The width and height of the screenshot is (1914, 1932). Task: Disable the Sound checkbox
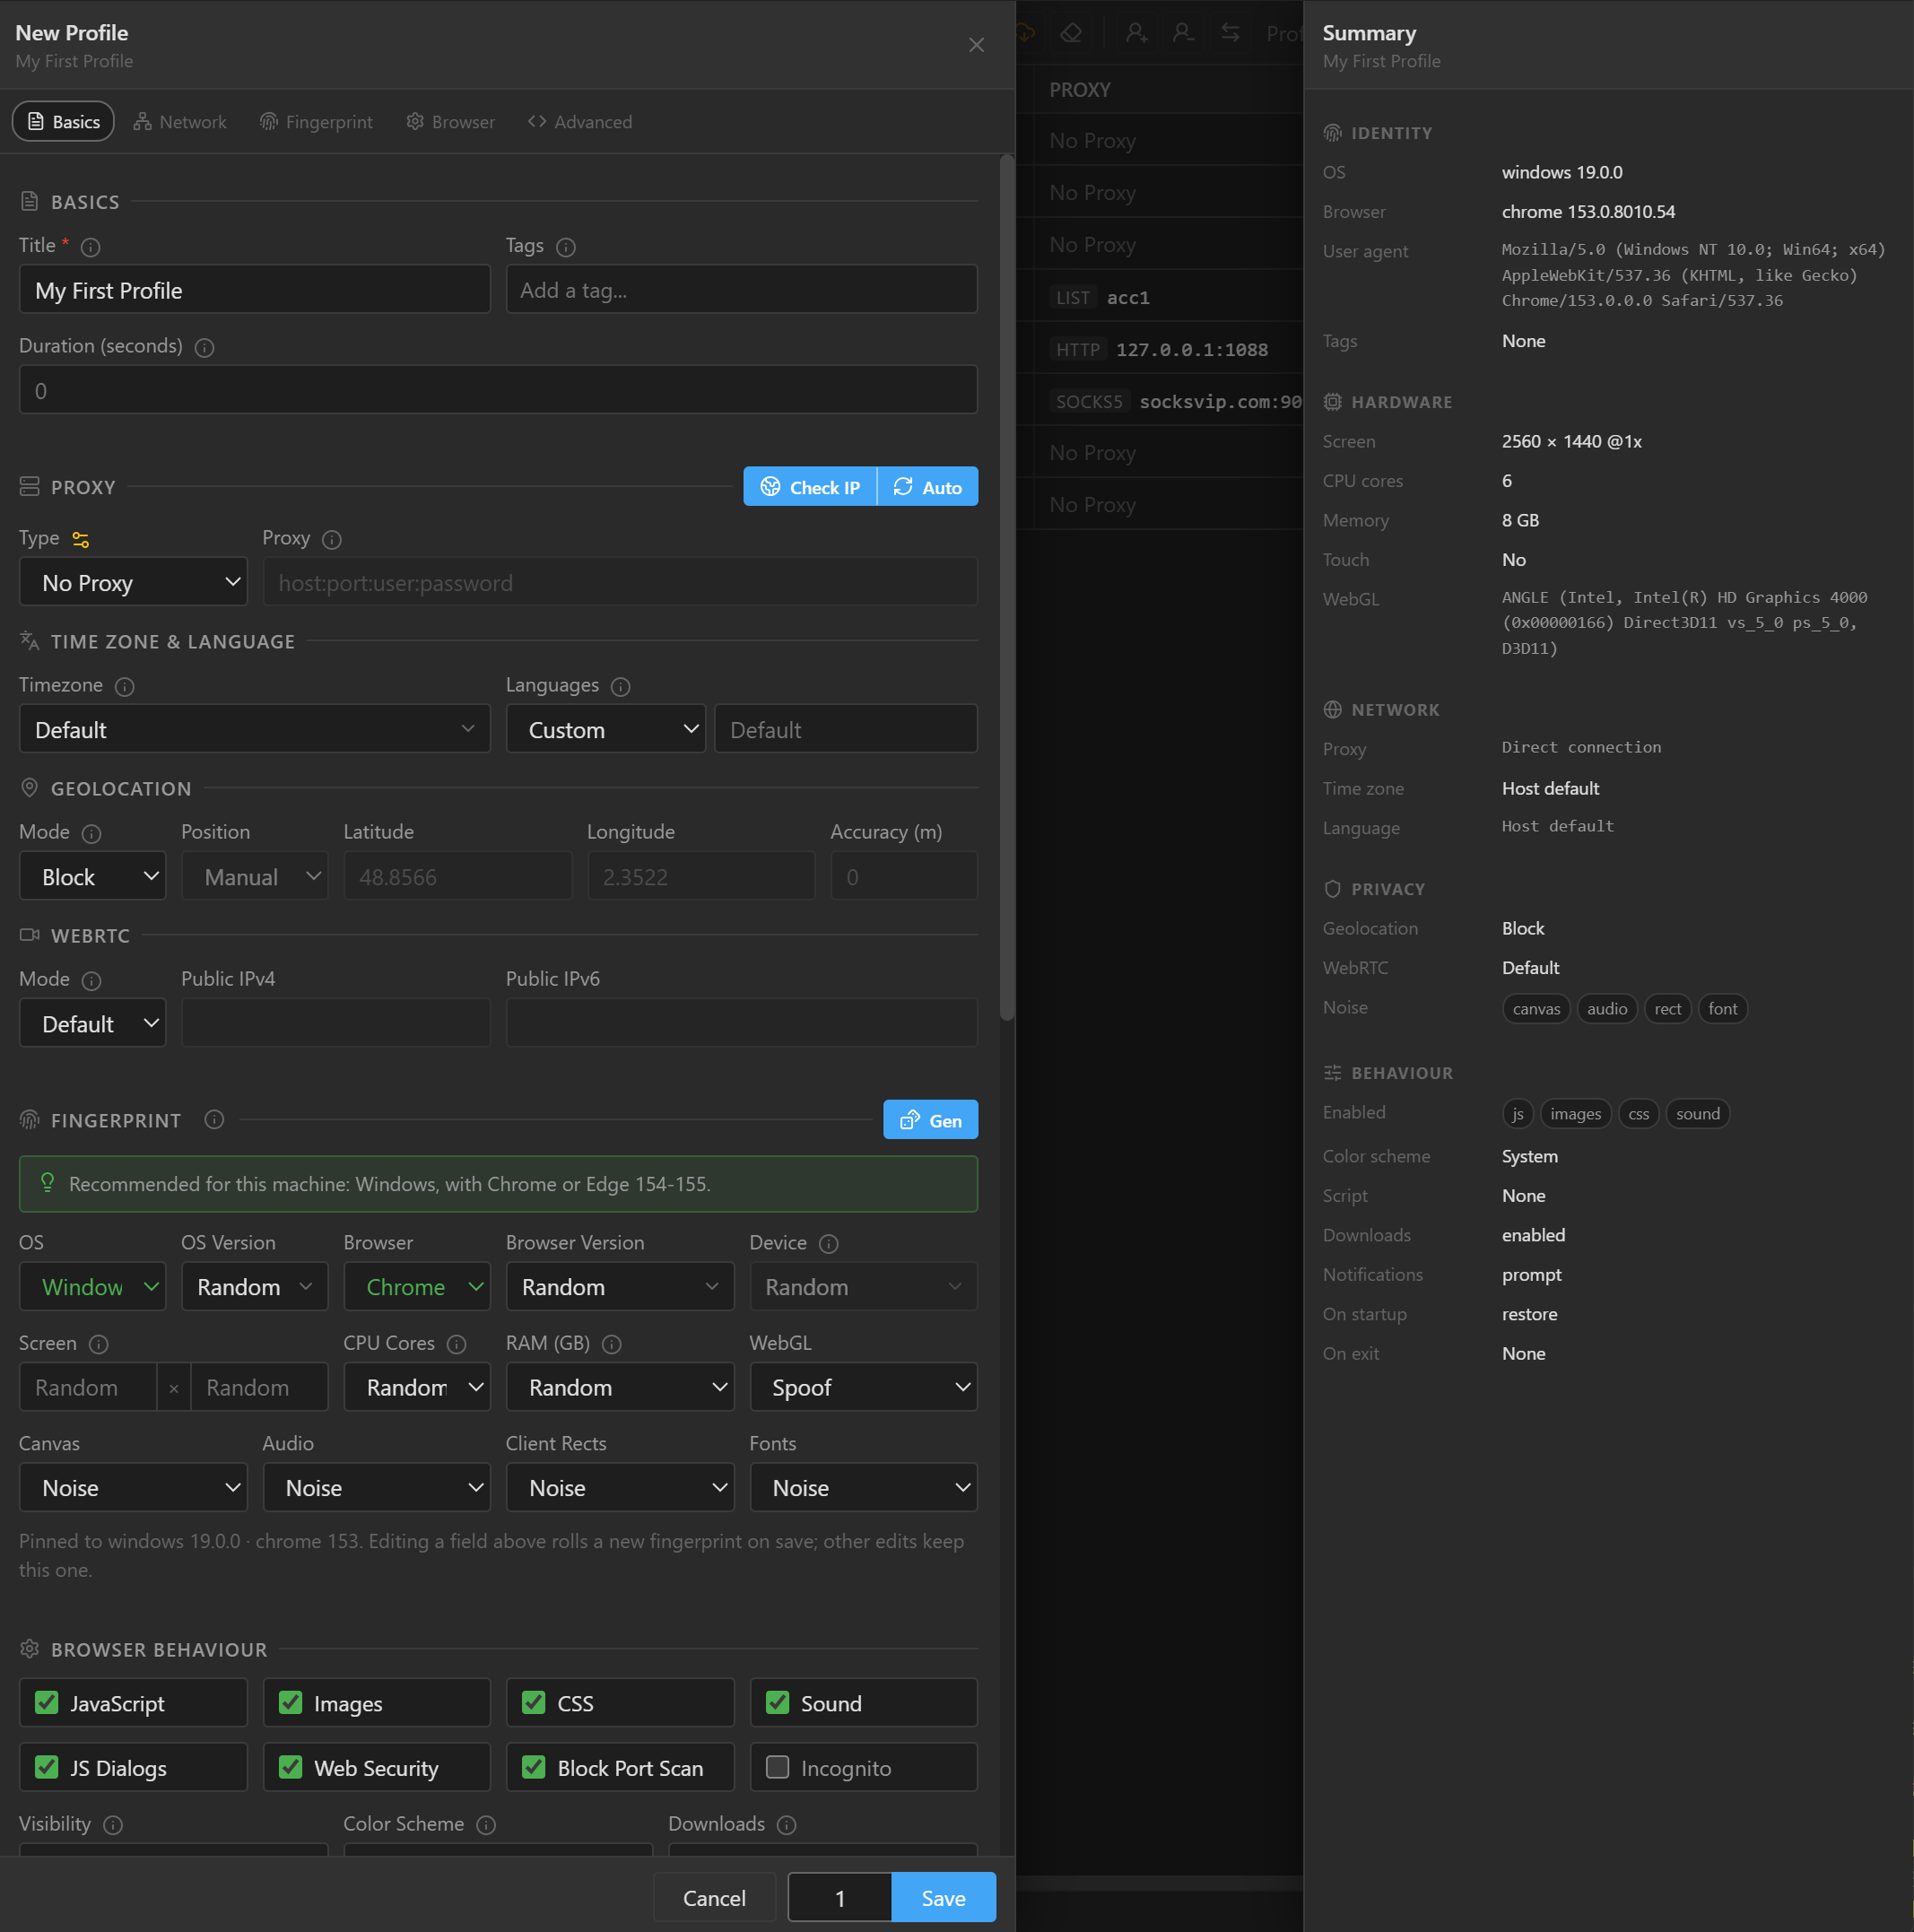[x=778, y=1702]
